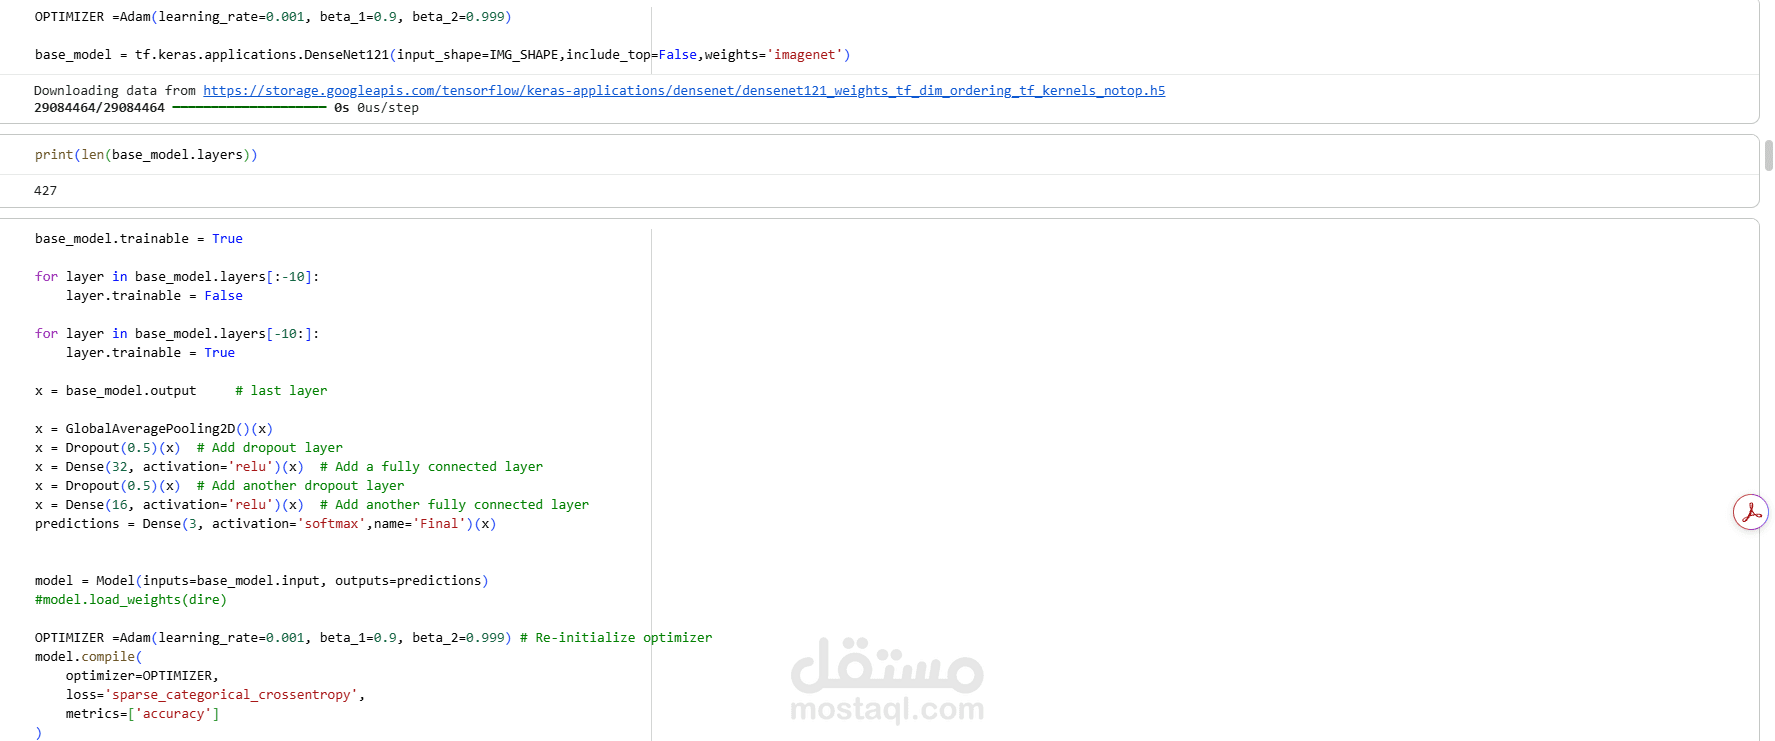This screenshot has height=741, width=1775.
Task: Click the 29084464/29084464 download progress text
Action: tap(99, 108)
